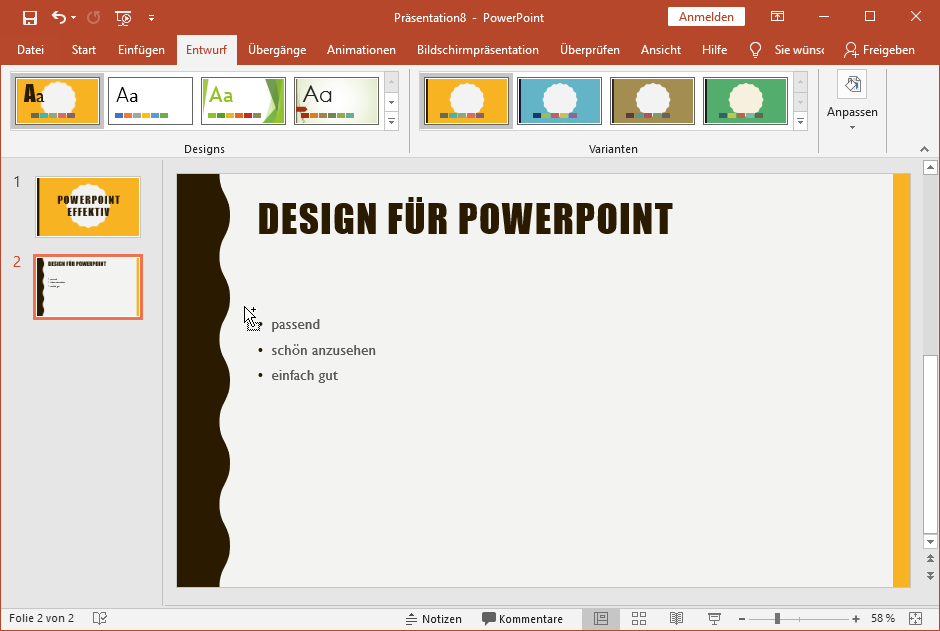Select the yellow color variant
This screenshot has width=940, height=631.
pyautogui.click(x=466, y=101)
